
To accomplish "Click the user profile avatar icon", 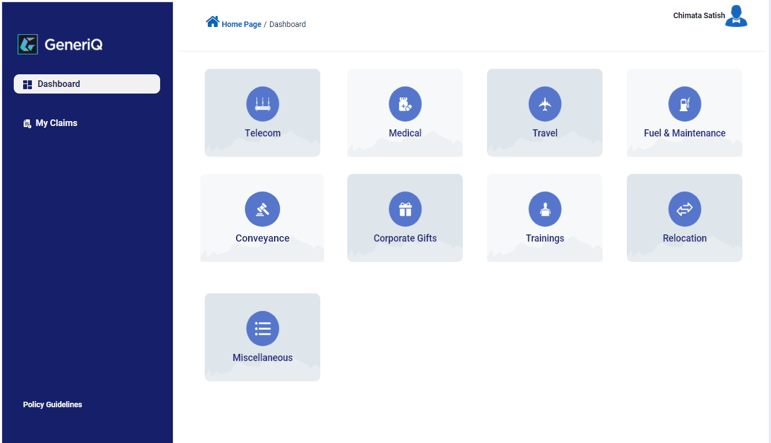I will pos(737,16).
